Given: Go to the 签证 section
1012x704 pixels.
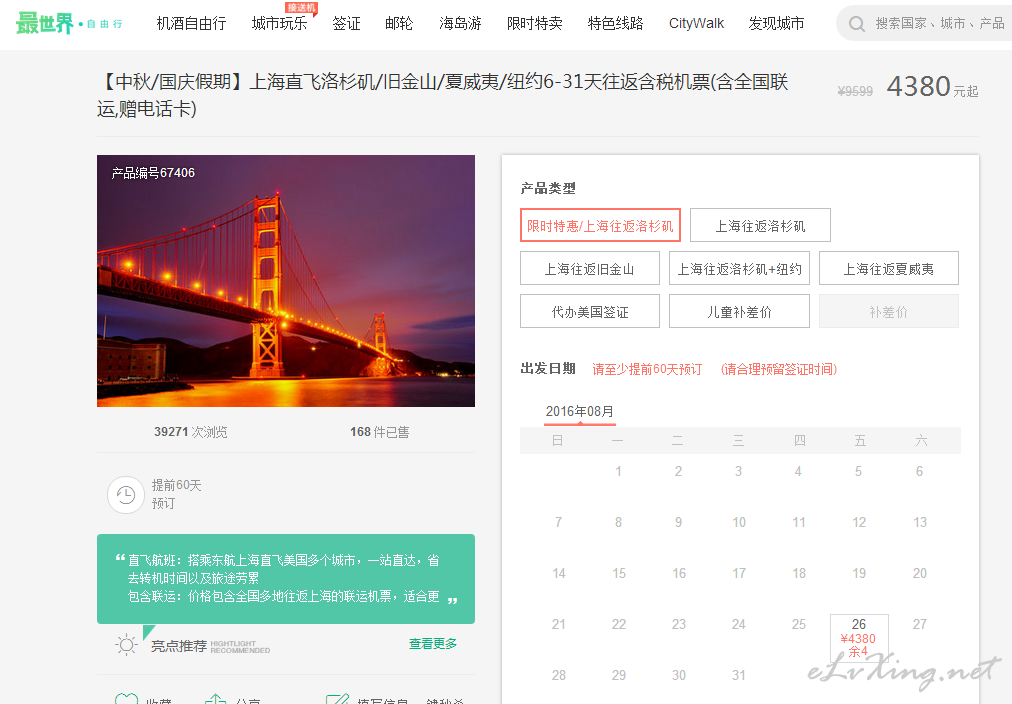Looking at the screenshot, I should pos(346,23).
